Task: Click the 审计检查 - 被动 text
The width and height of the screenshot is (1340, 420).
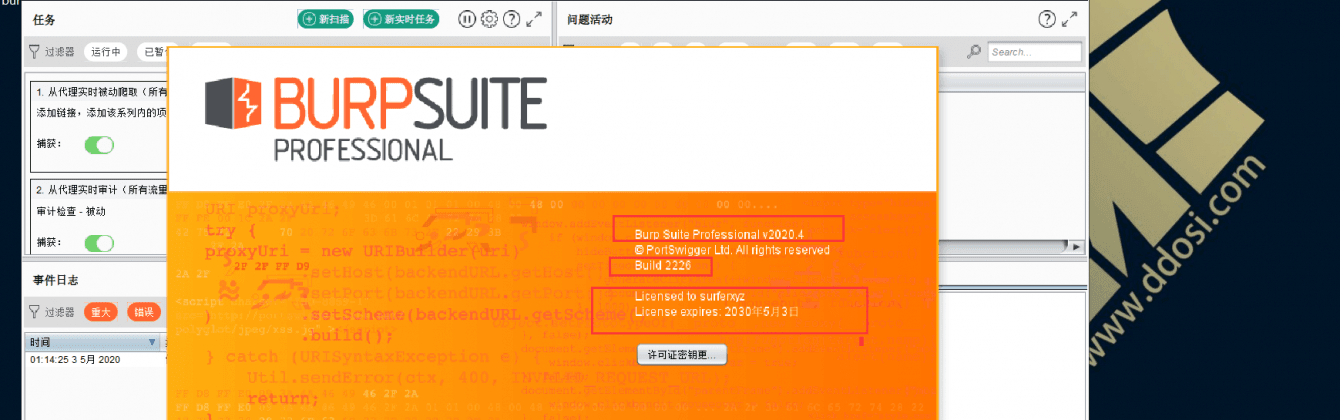Action: click(x=71, y=211)
